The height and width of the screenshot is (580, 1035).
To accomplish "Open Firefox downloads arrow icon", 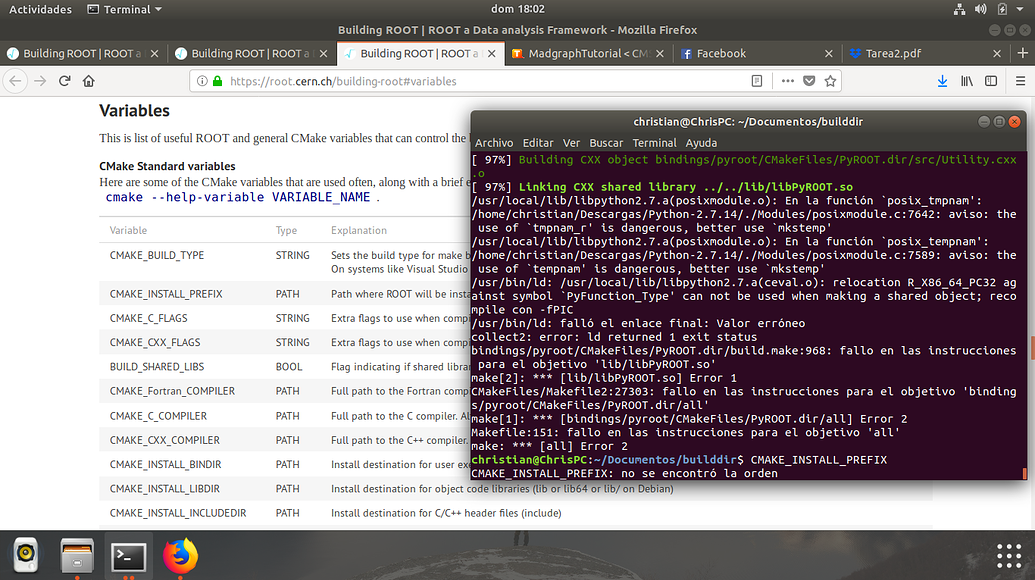I will (943, 81).
